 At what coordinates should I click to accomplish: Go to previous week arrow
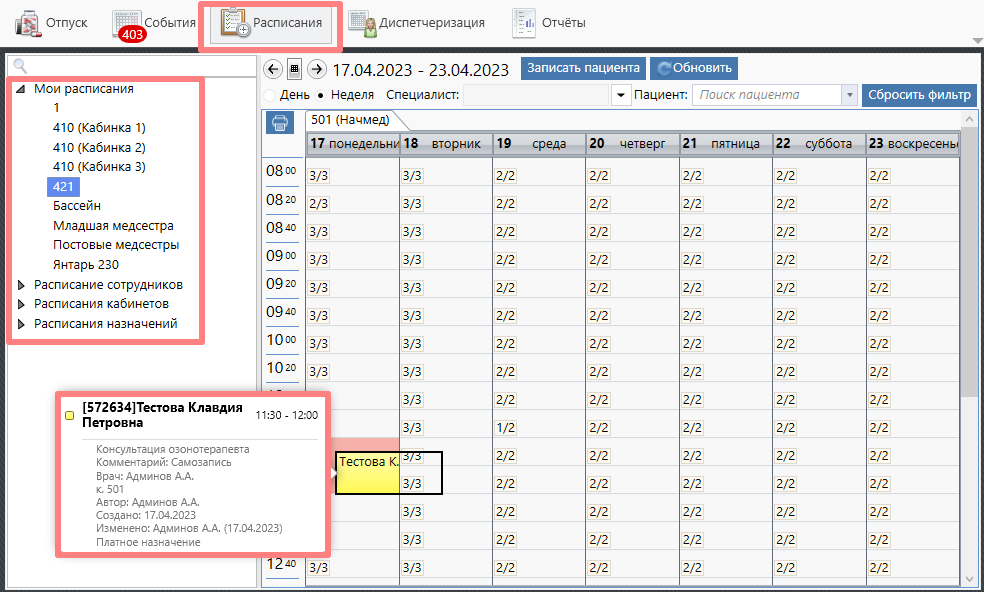(272, 69)
